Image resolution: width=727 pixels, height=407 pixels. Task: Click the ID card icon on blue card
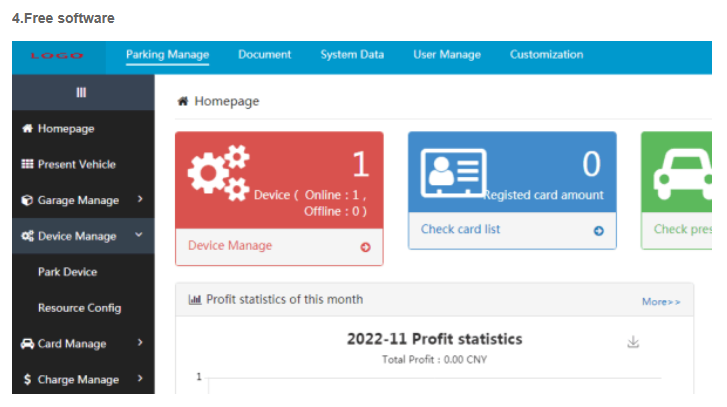point(453,174)
